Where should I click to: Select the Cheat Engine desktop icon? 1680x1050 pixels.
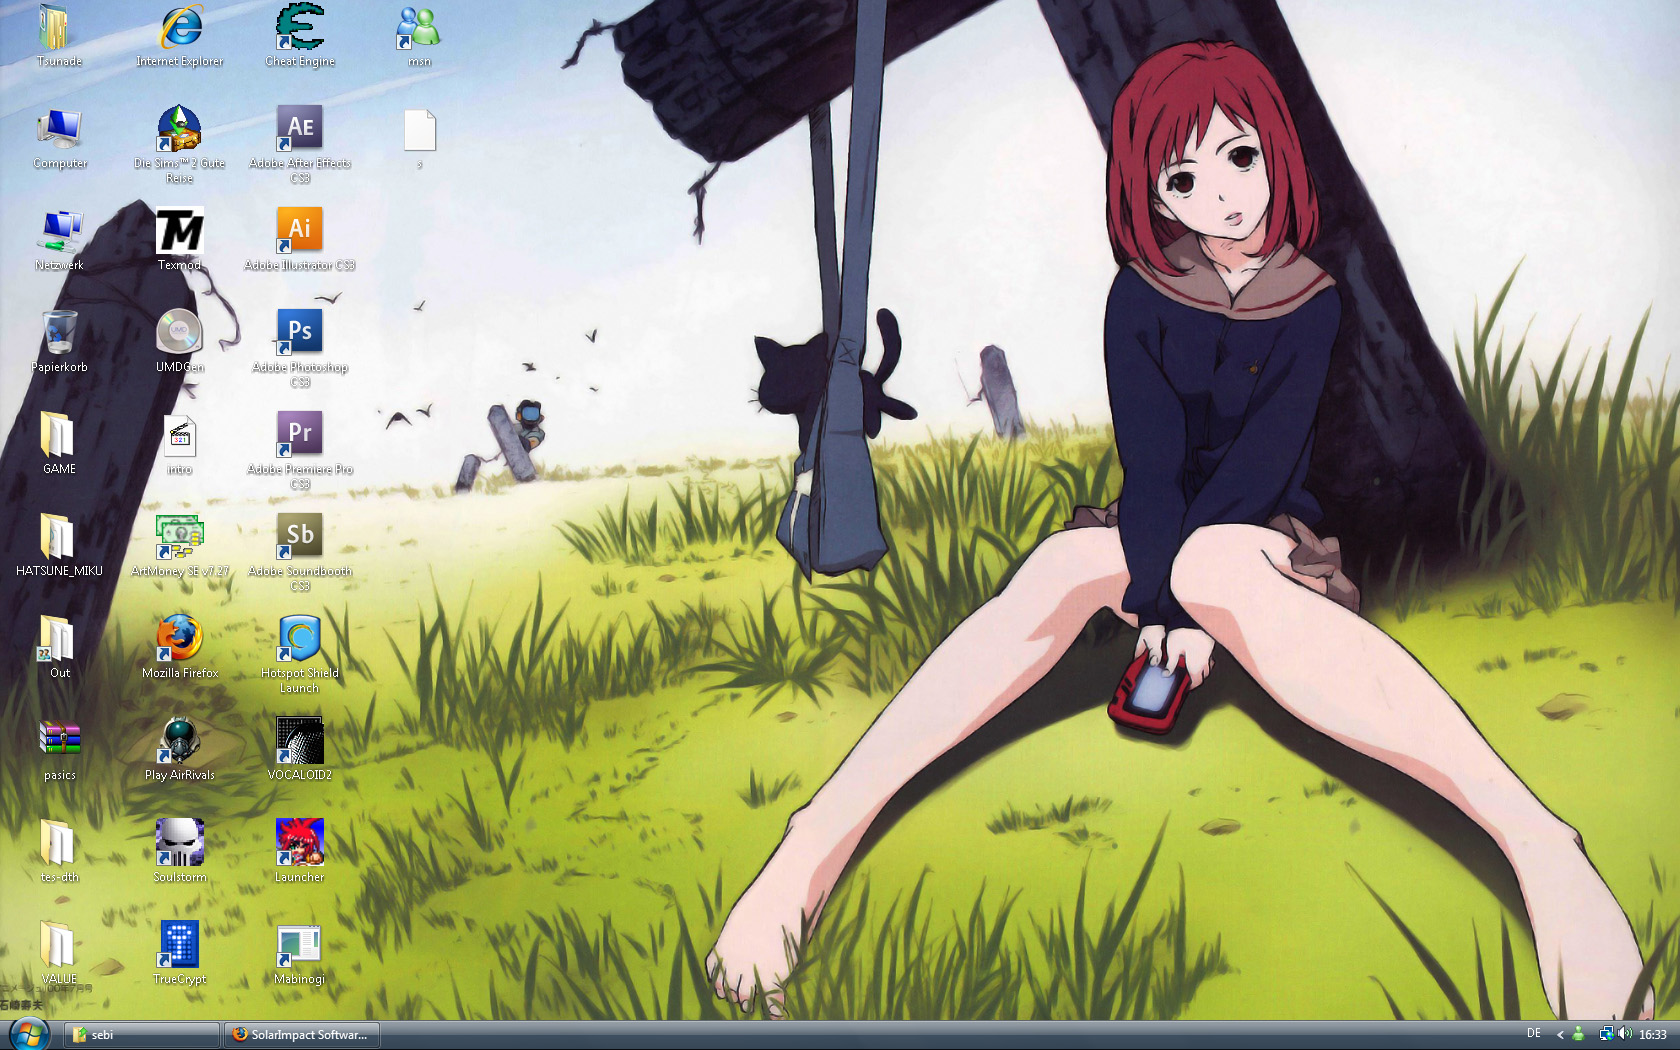(x=300, y=29)
